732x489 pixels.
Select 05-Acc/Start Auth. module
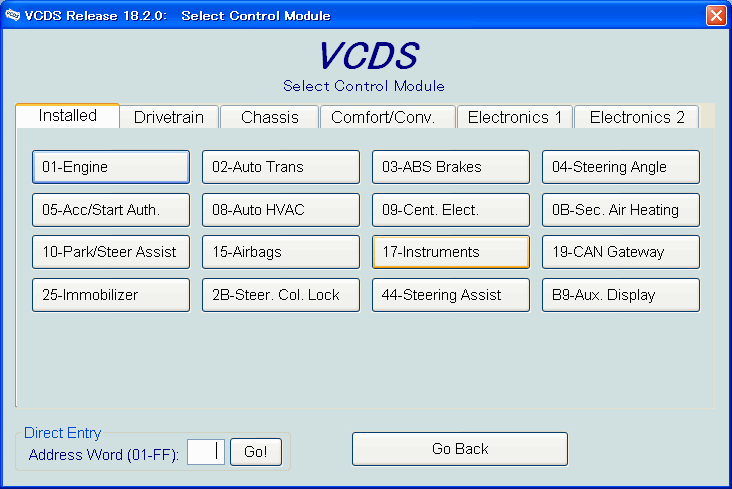pyautogui.click(x=111, y=210)
